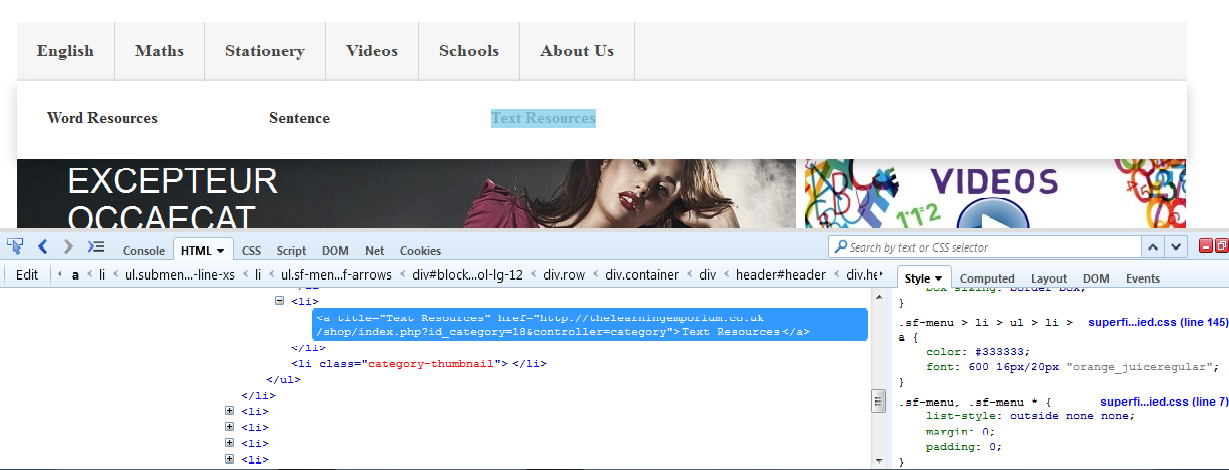Expand the first collapsed li node below closing ul
1229x470 pixels.
coord(230,411)
